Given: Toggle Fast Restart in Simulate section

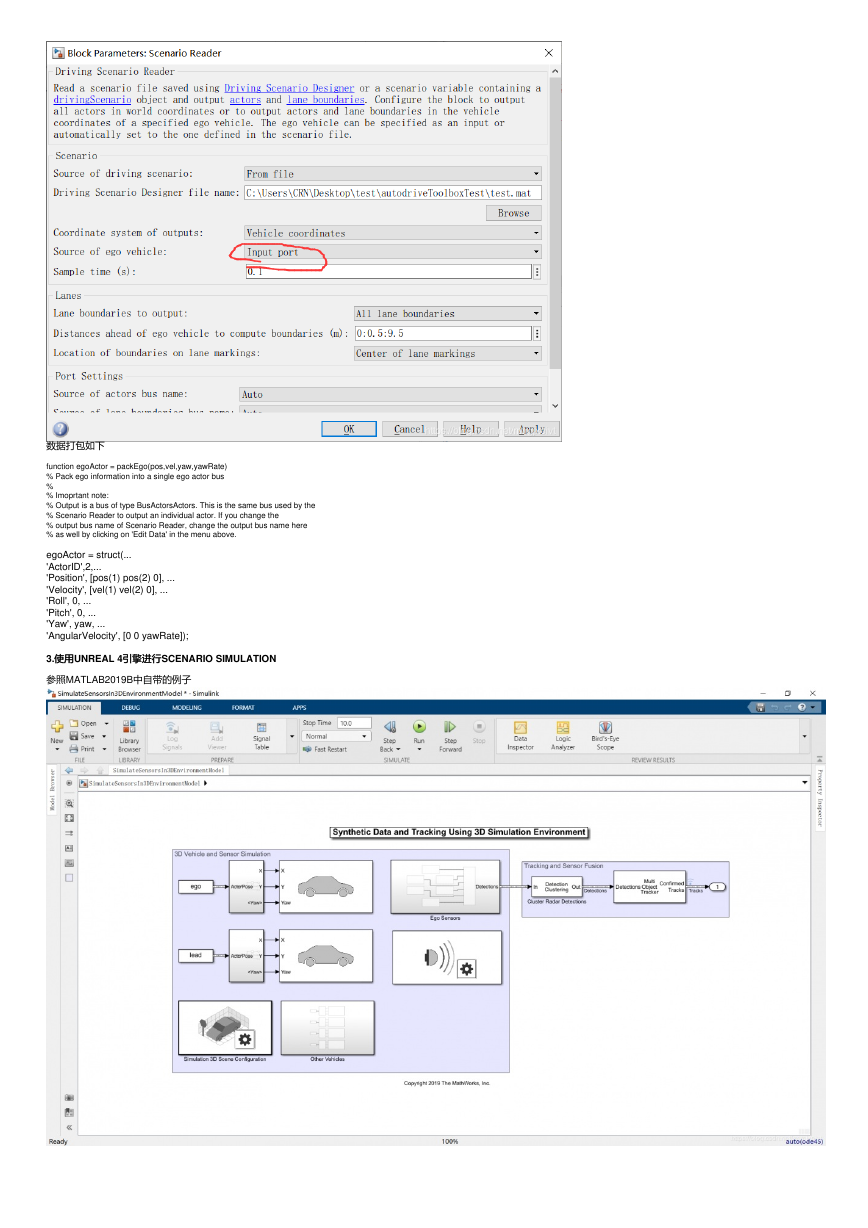Looking at the screenshot, I should 325,749.
